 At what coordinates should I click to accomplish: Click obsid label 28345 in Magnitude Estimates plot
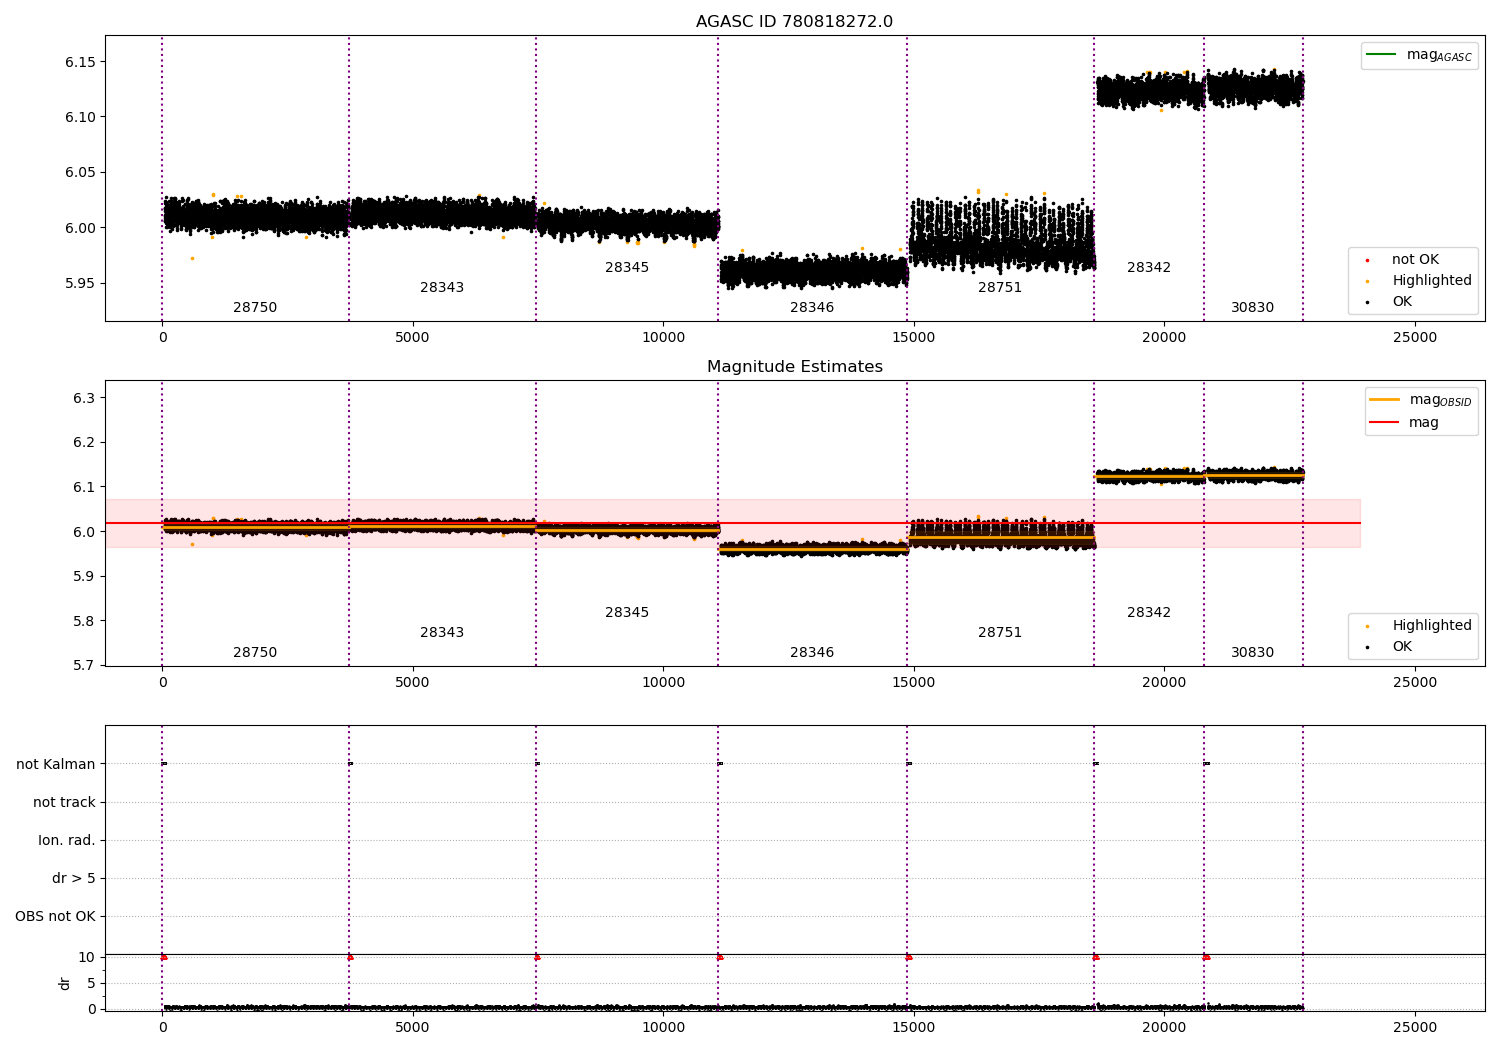coord(627,613)
